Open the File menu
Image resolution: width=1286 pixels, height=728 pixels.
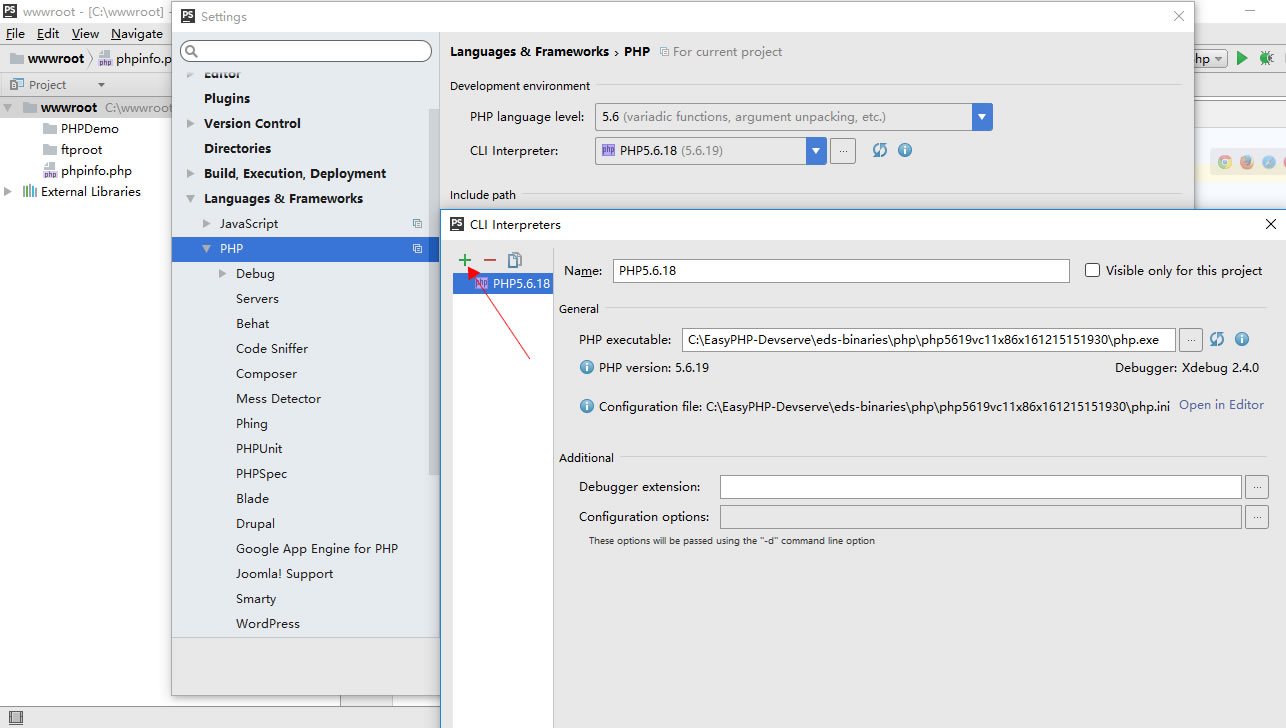[15, 34]
